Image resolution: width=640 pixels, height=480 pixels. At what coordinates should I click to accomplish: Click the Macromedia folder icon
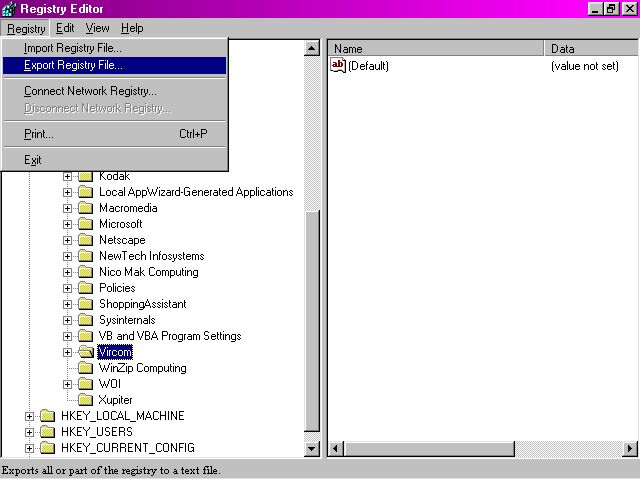pos(85,208)
